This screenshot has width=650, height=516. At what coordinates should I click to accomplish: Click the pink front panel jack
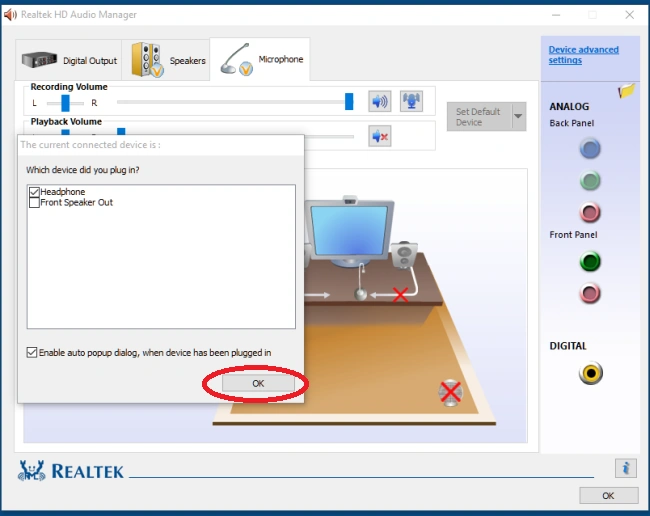click(590, 293)
